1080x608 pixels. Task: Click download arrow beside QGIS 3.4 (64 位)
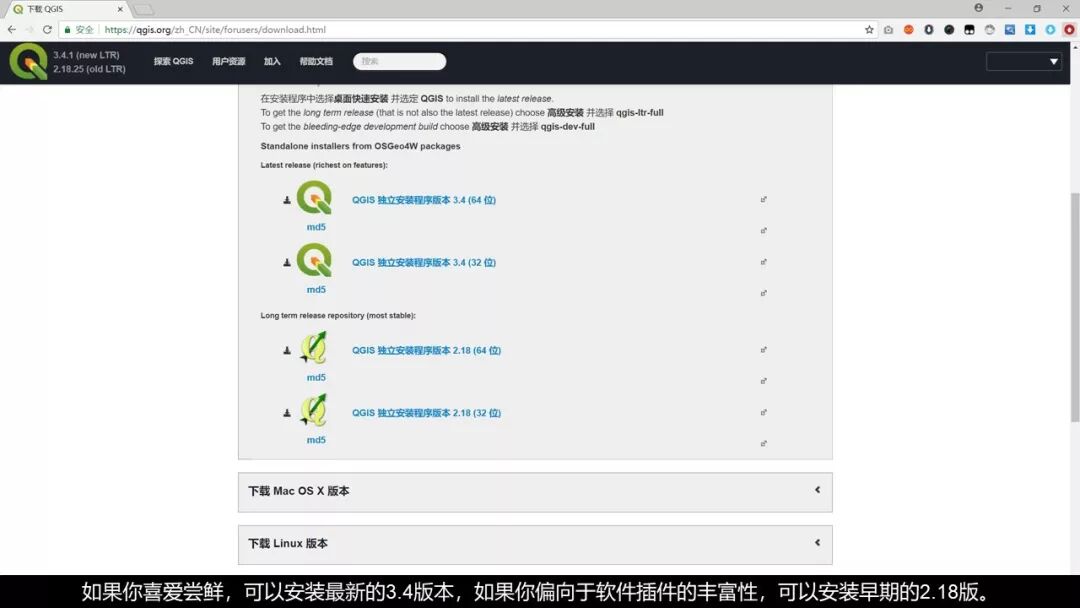287,200
